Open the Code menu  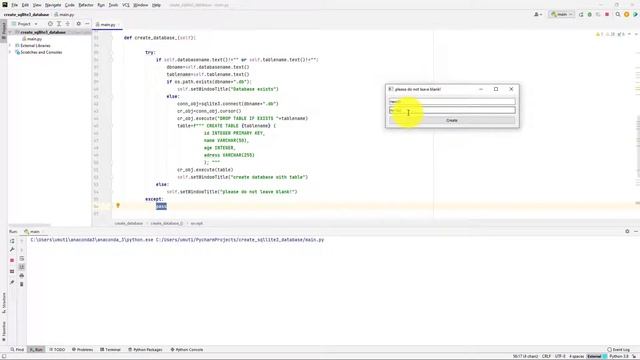[x=70, y=5]
